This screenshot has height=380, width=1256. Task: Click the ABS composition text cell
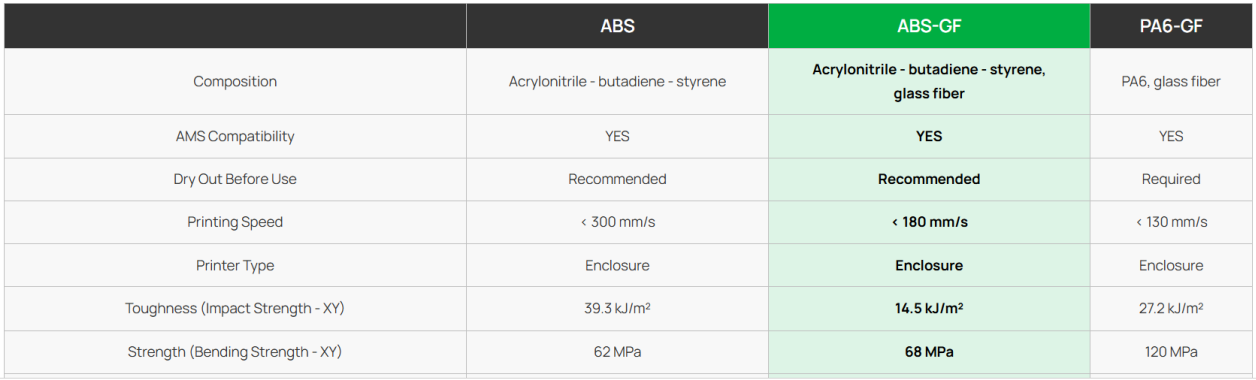pos(617,82)
